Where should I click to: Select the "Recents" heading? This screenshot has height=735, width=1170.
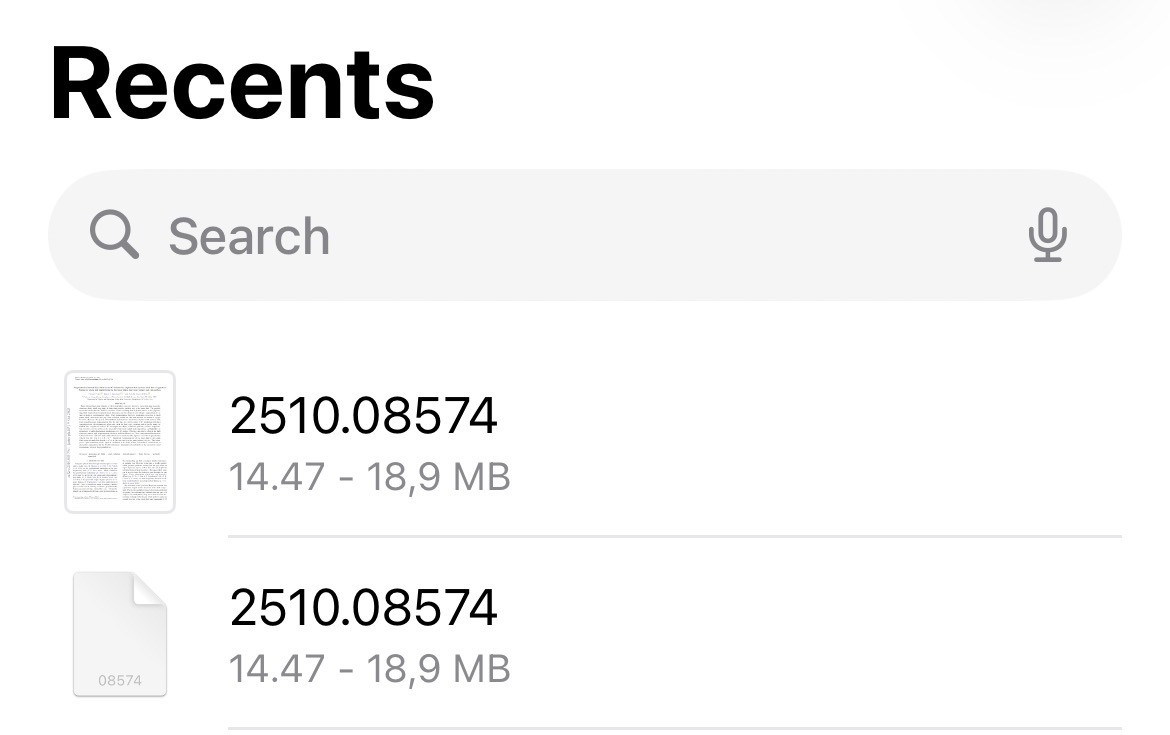[242, 84]
